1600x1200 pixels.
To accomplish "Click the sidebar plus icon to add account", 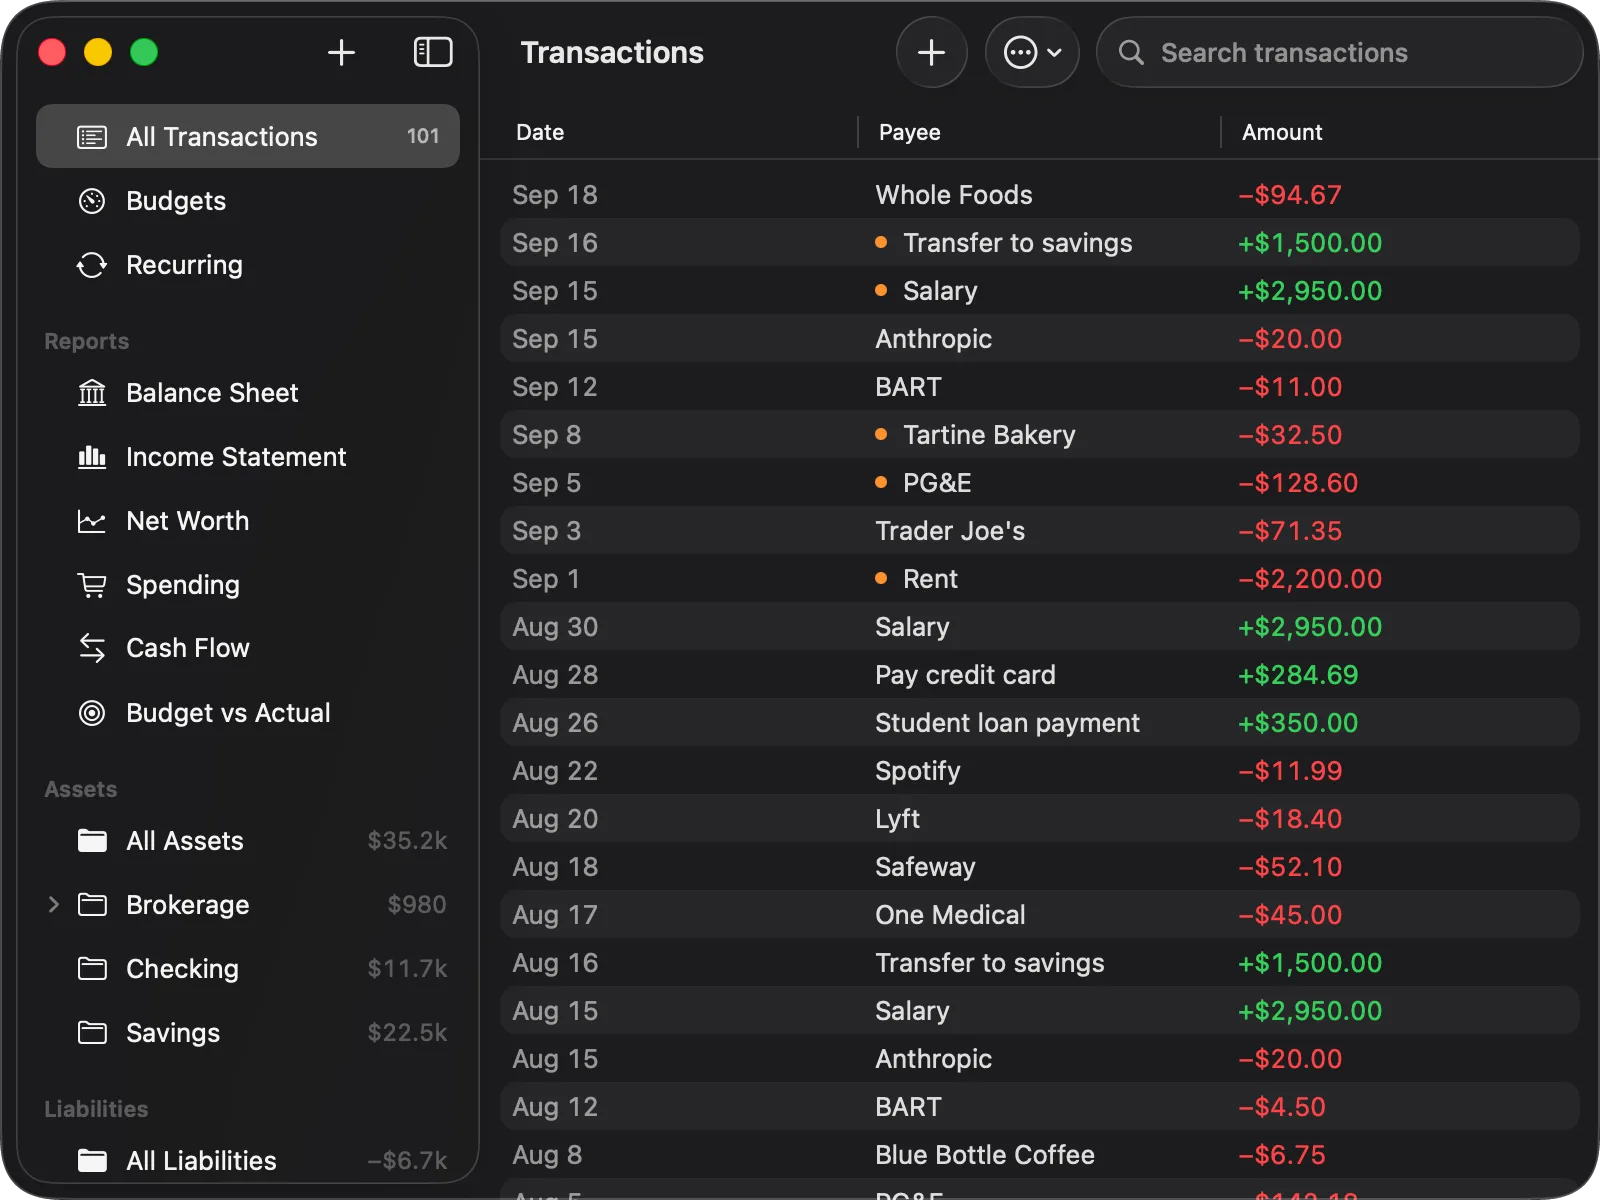I will (x=341, y=52).
